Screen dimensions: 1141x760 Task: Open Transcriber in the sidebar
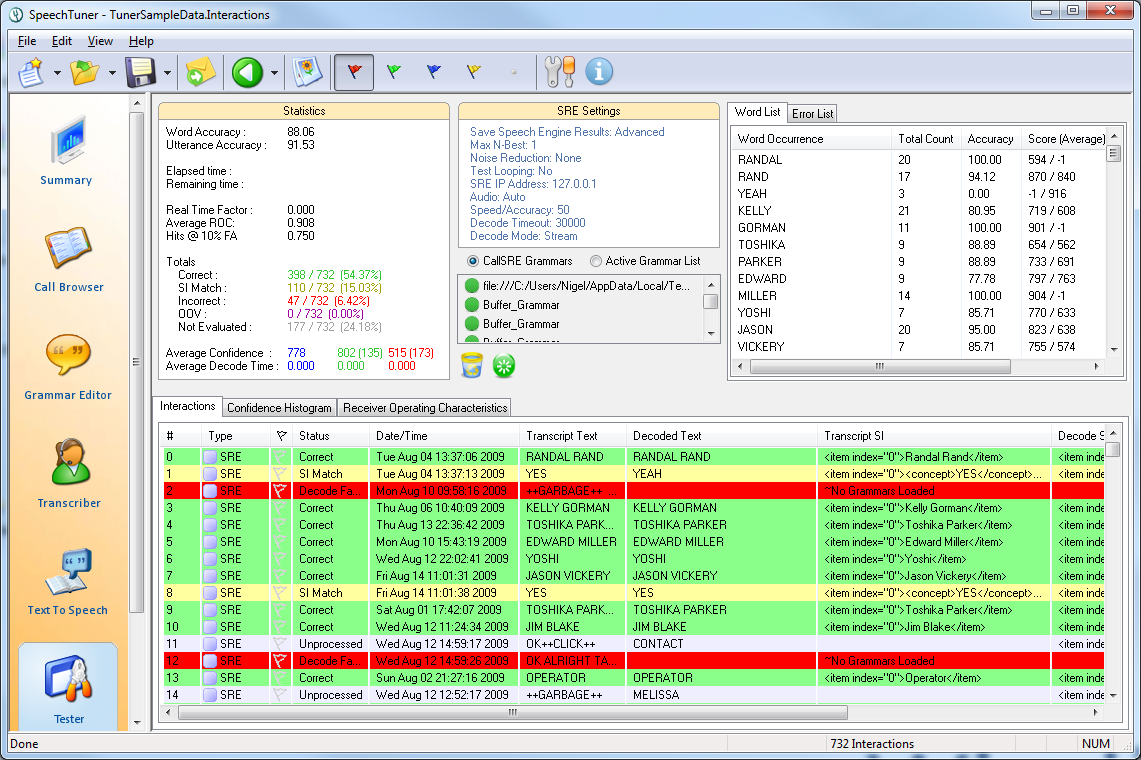click(68, 473)
